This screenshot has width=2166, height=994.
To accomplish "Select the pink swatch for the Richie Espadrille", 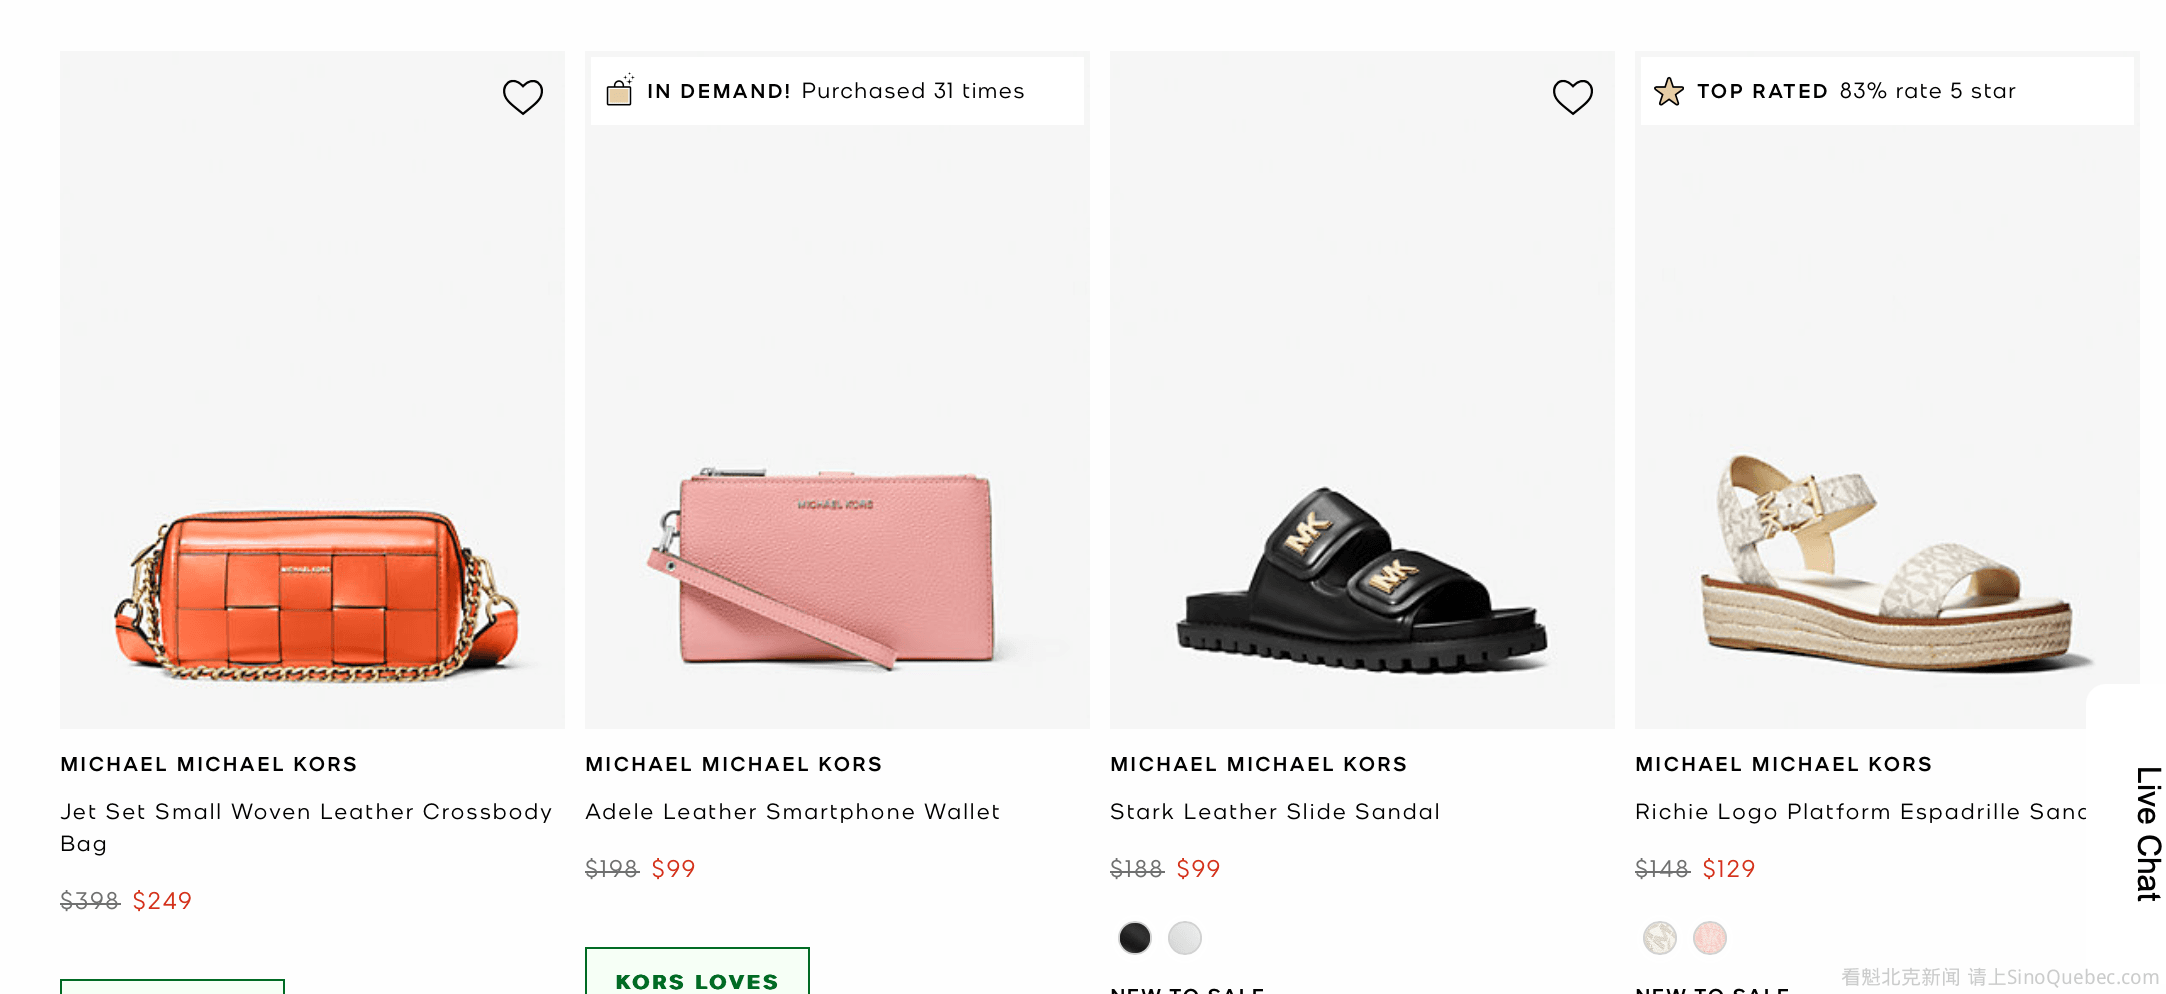I will point(1710,938).
